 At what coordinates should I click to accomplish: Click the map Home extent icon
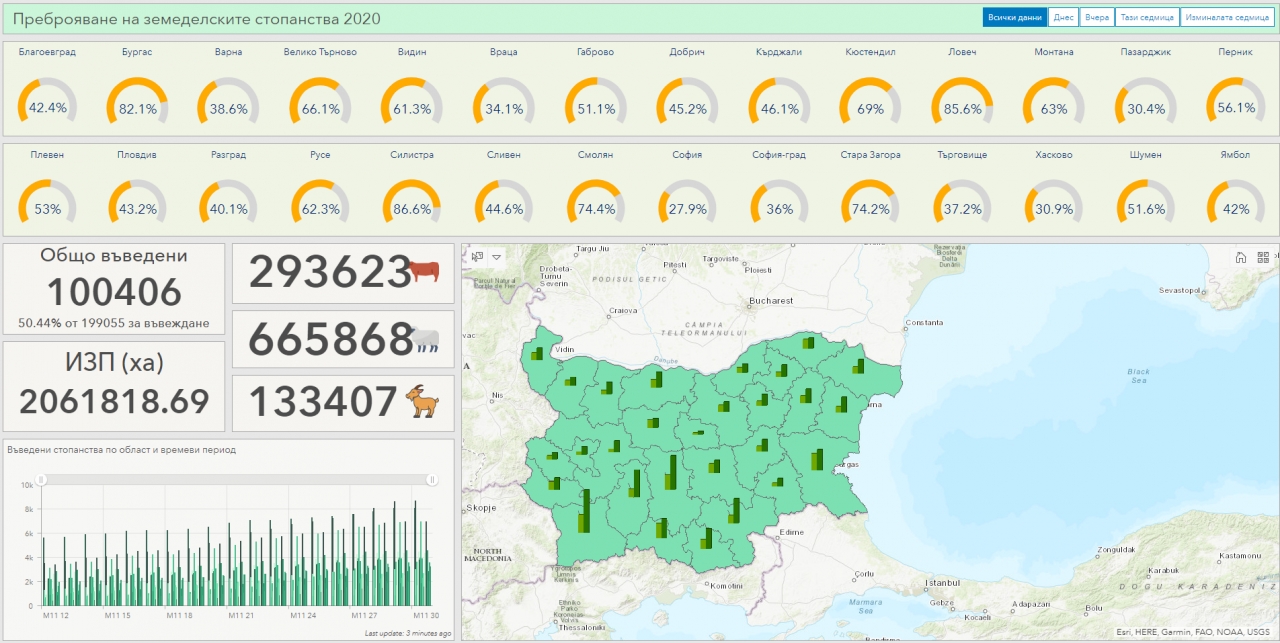(x=1241, y=257)
